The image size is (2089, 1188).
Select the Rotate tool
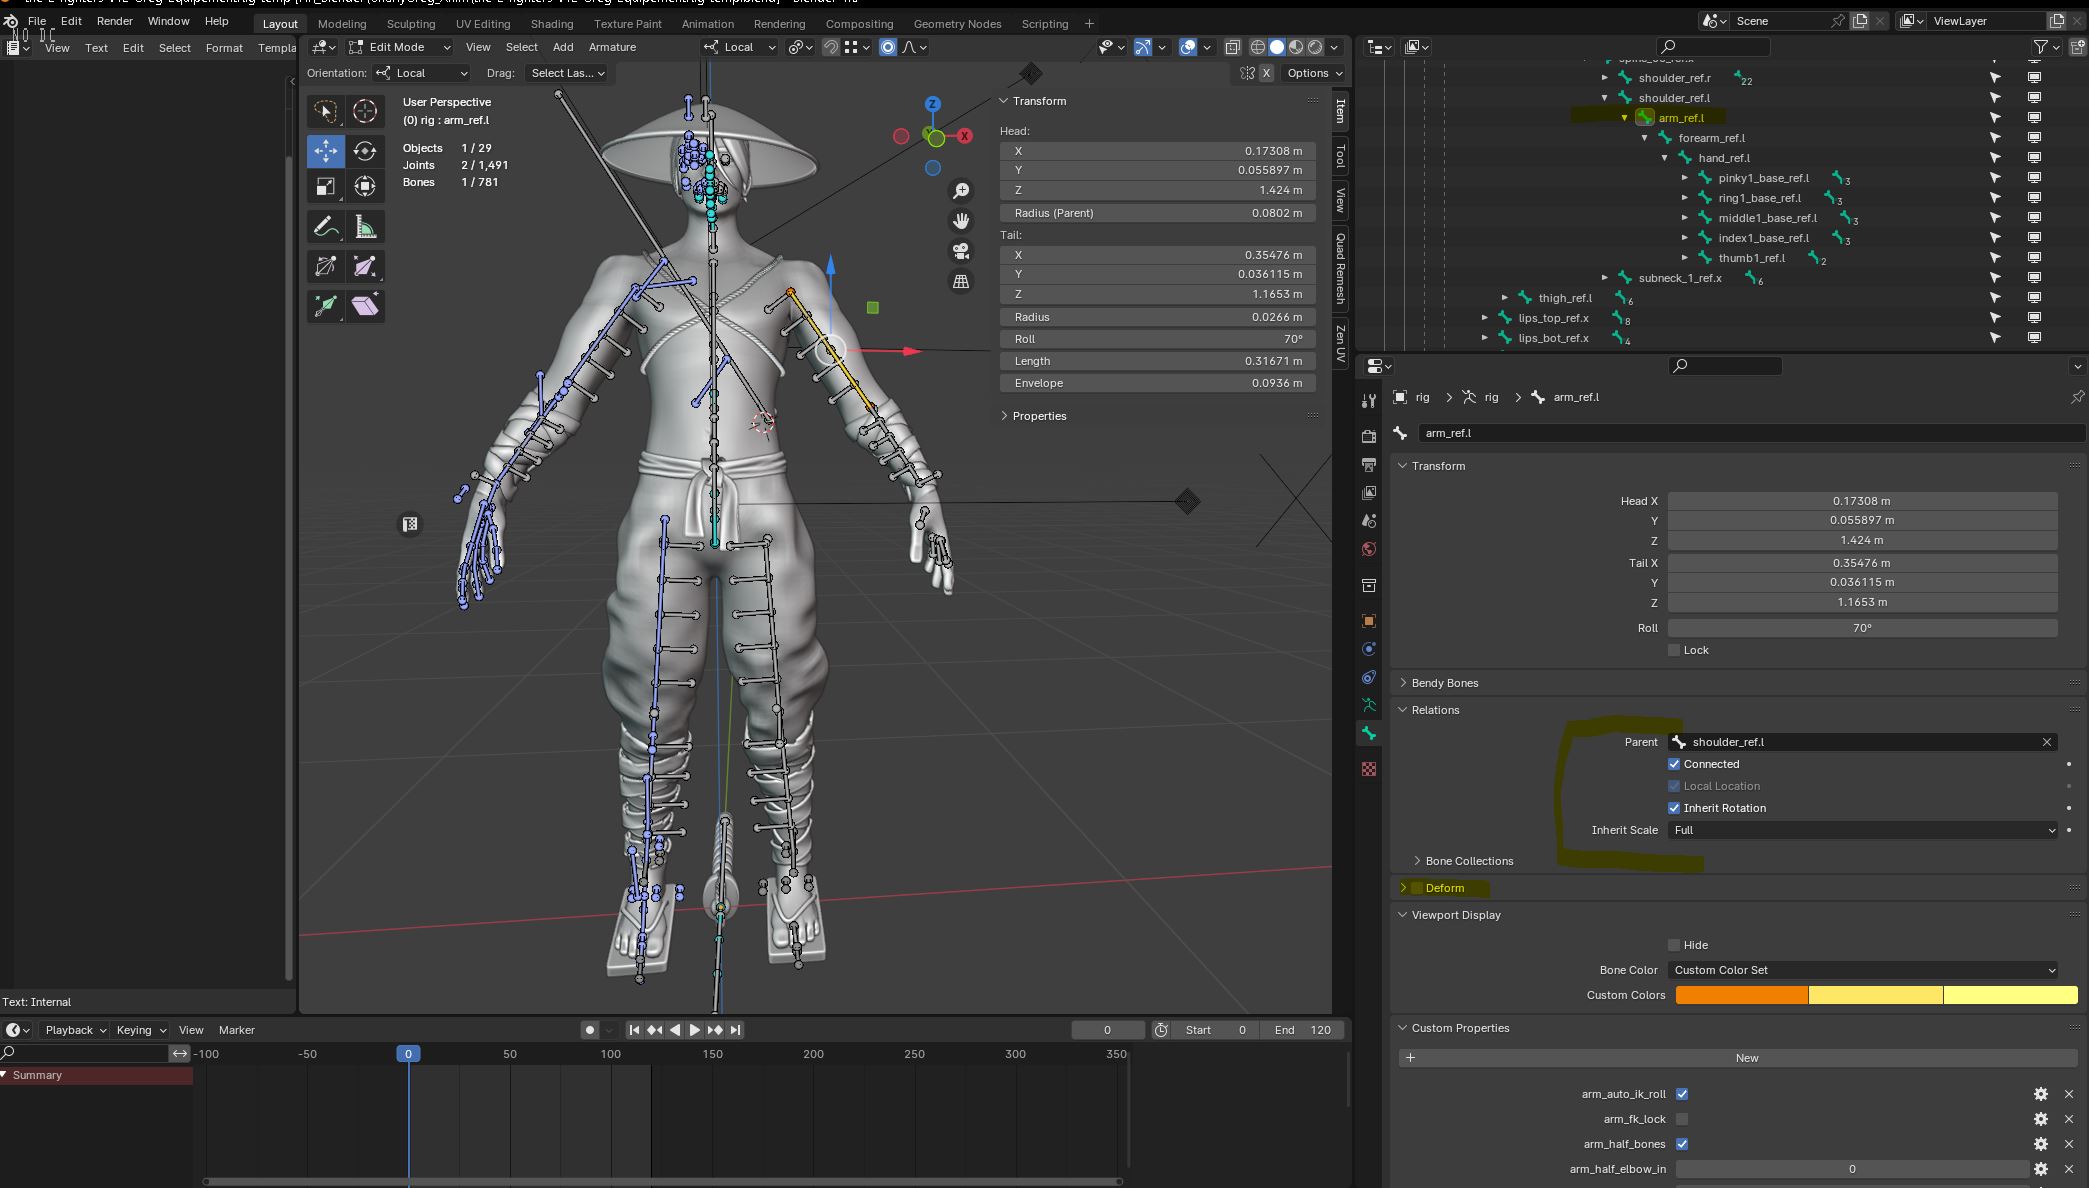365,151
